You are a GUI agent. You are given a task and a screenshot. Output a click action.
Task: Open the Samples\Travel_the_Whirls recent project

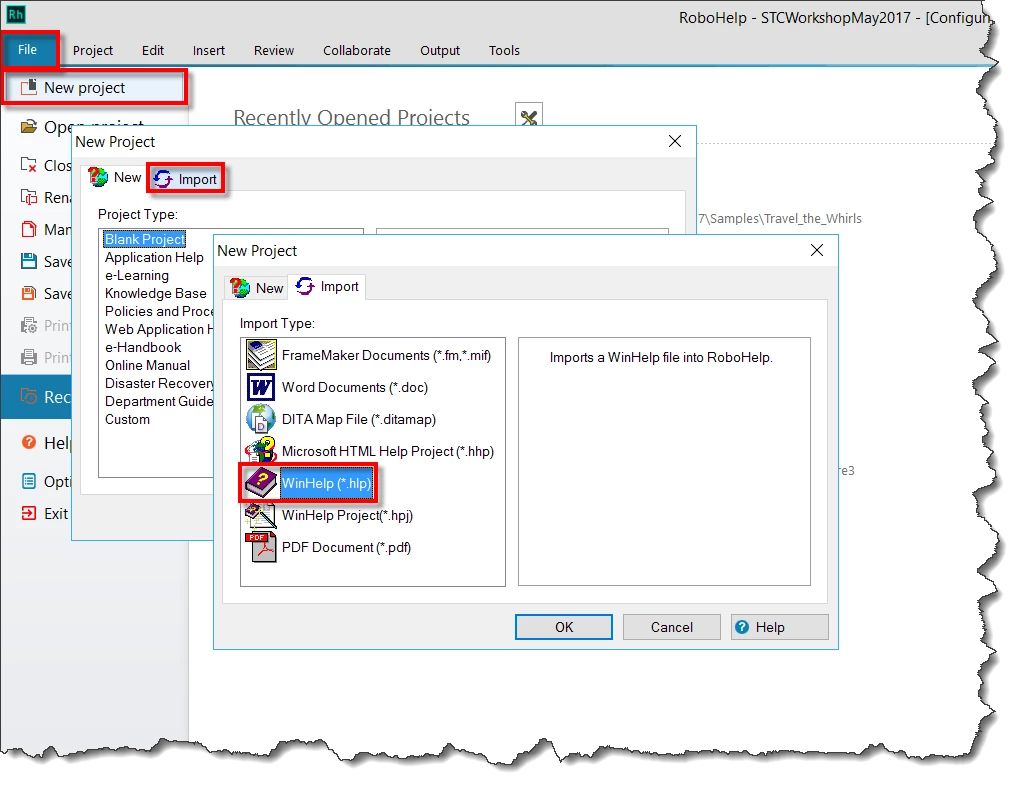(x=780, y=219)
